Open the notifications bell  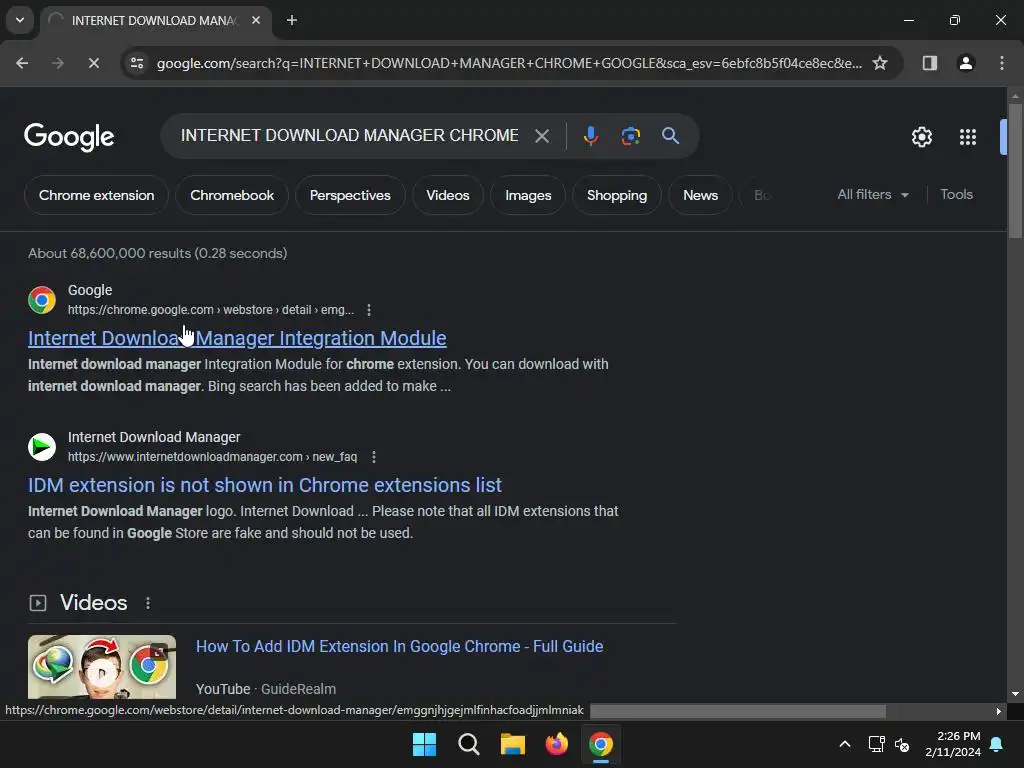(x=997, y=744)
